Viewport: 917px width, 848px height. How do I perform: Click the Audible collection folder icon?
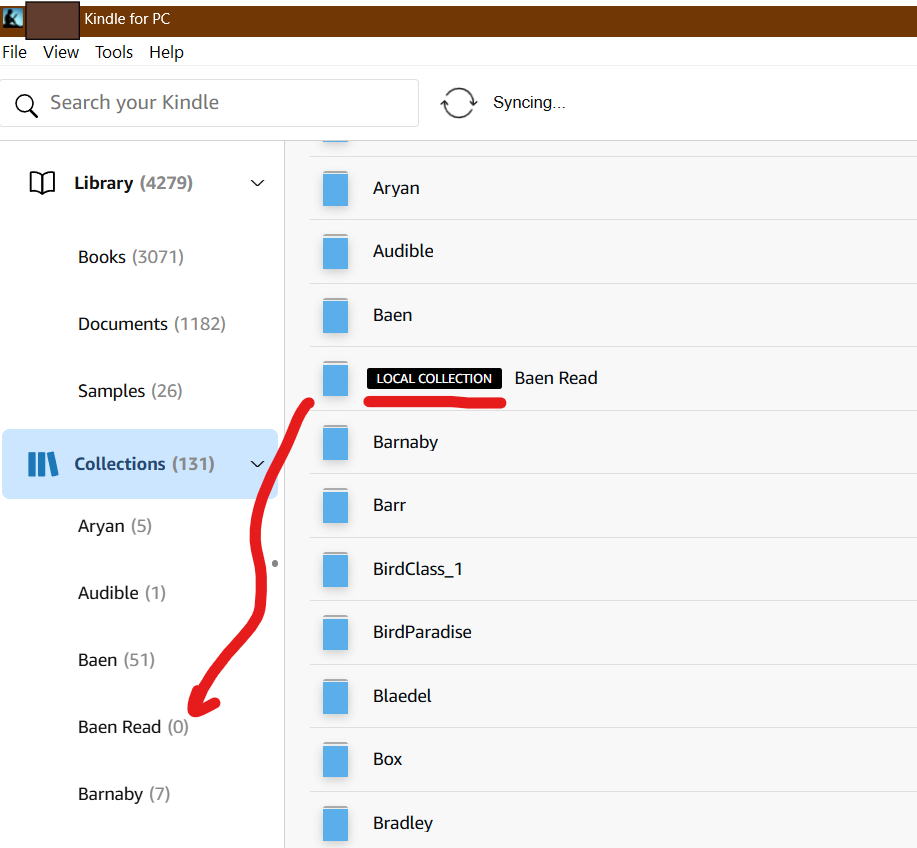(x=336, y=251)
